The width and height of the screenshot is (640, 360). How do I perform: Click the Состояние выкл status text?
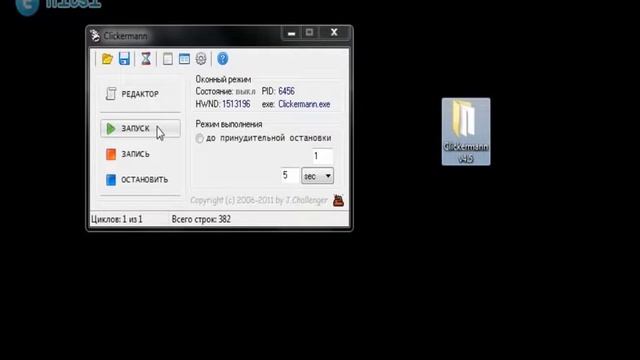225,91
